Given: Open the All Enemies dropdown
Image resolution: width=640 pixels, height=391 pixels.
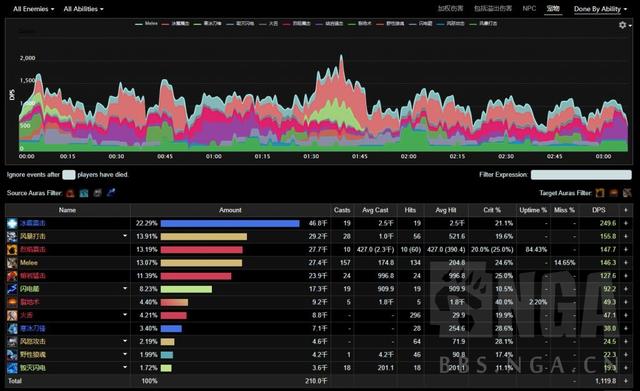Looking at the screenshot, I should pyautogui.click(x=33, y=9).
